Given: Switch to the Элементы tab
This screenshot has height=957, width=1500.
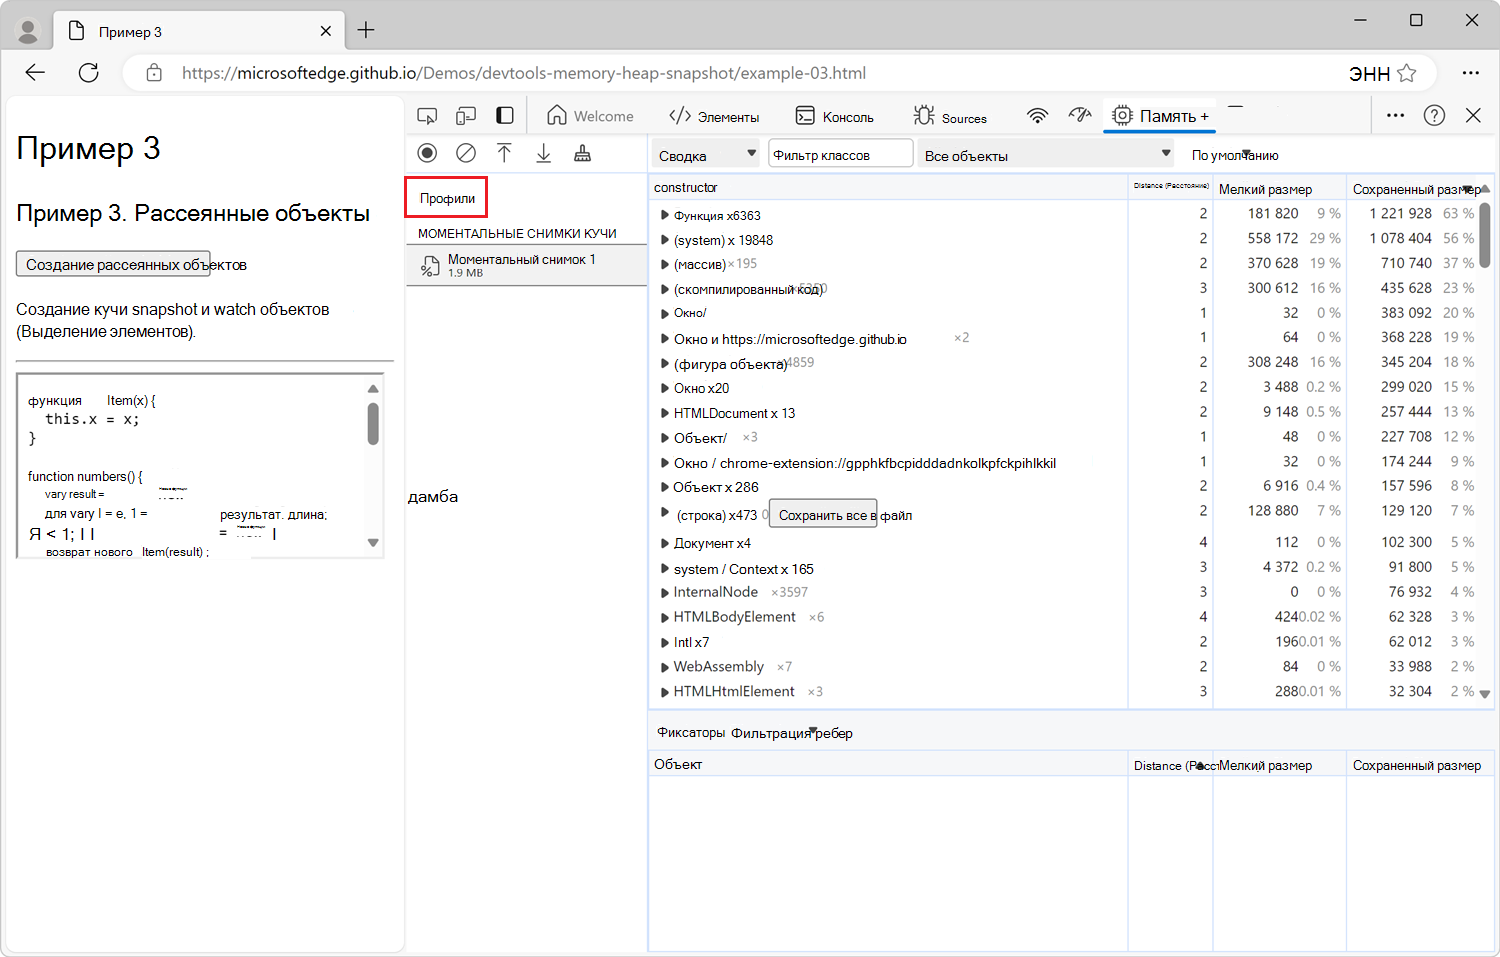Looking at the screenshot, I should point(714,116).
